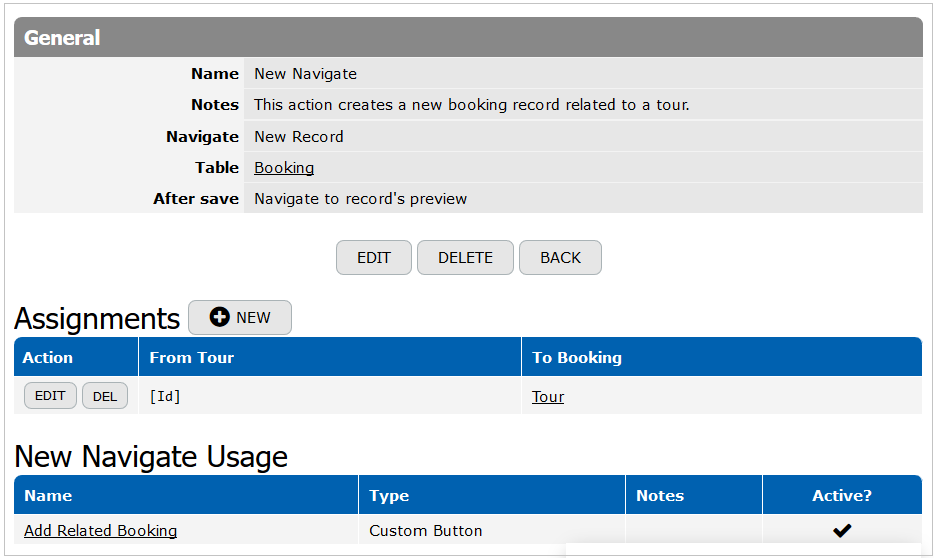Delete the assignment with DEL button
The image size is (934, 558).
(x=105, y=395)
